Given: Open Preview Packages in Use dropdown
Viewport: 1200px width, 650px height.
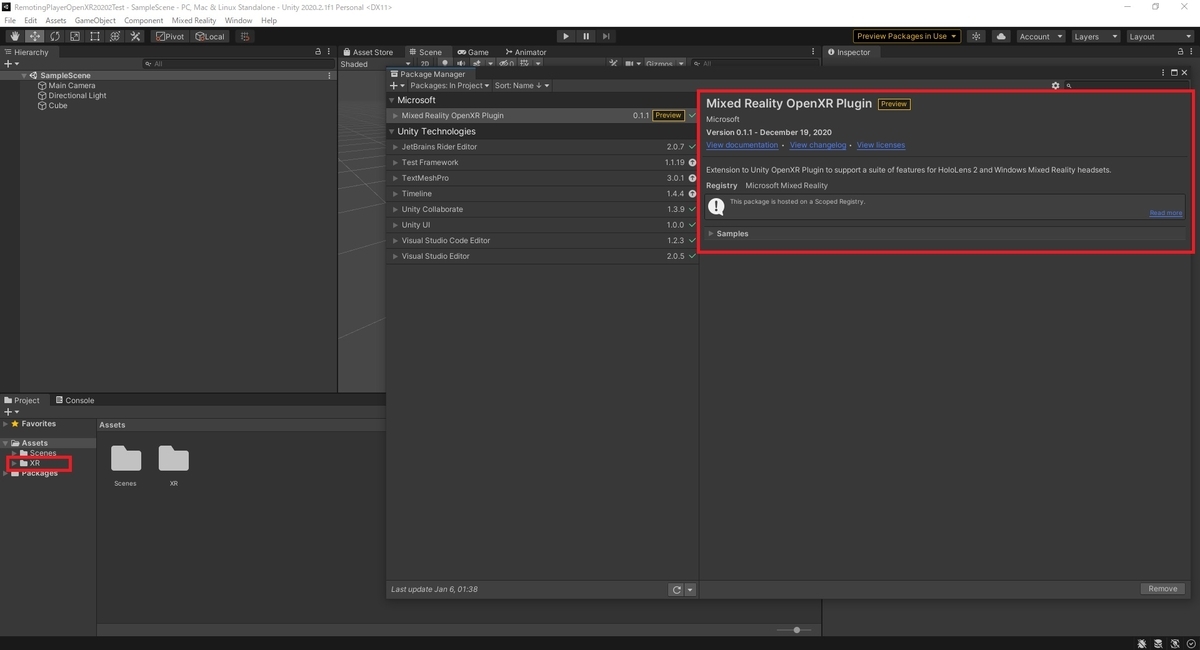Looking at the screenshot, I should (907, 36).
